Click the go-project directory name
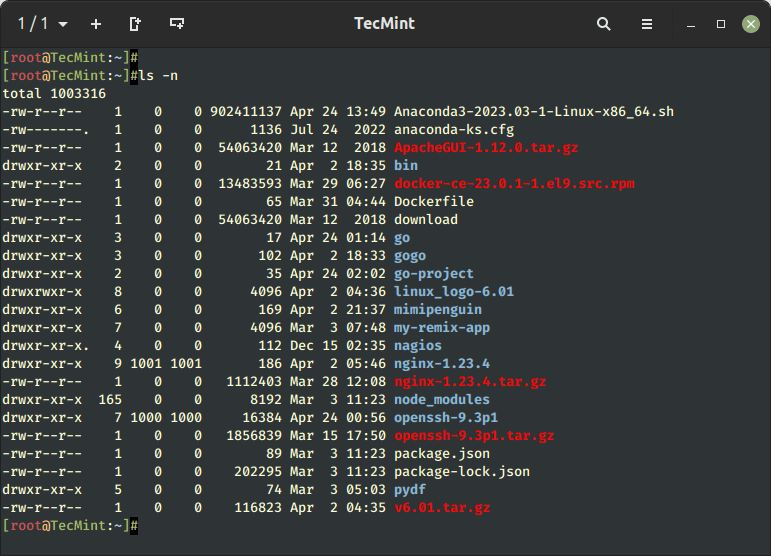771x556 pixels. point(434,273)
